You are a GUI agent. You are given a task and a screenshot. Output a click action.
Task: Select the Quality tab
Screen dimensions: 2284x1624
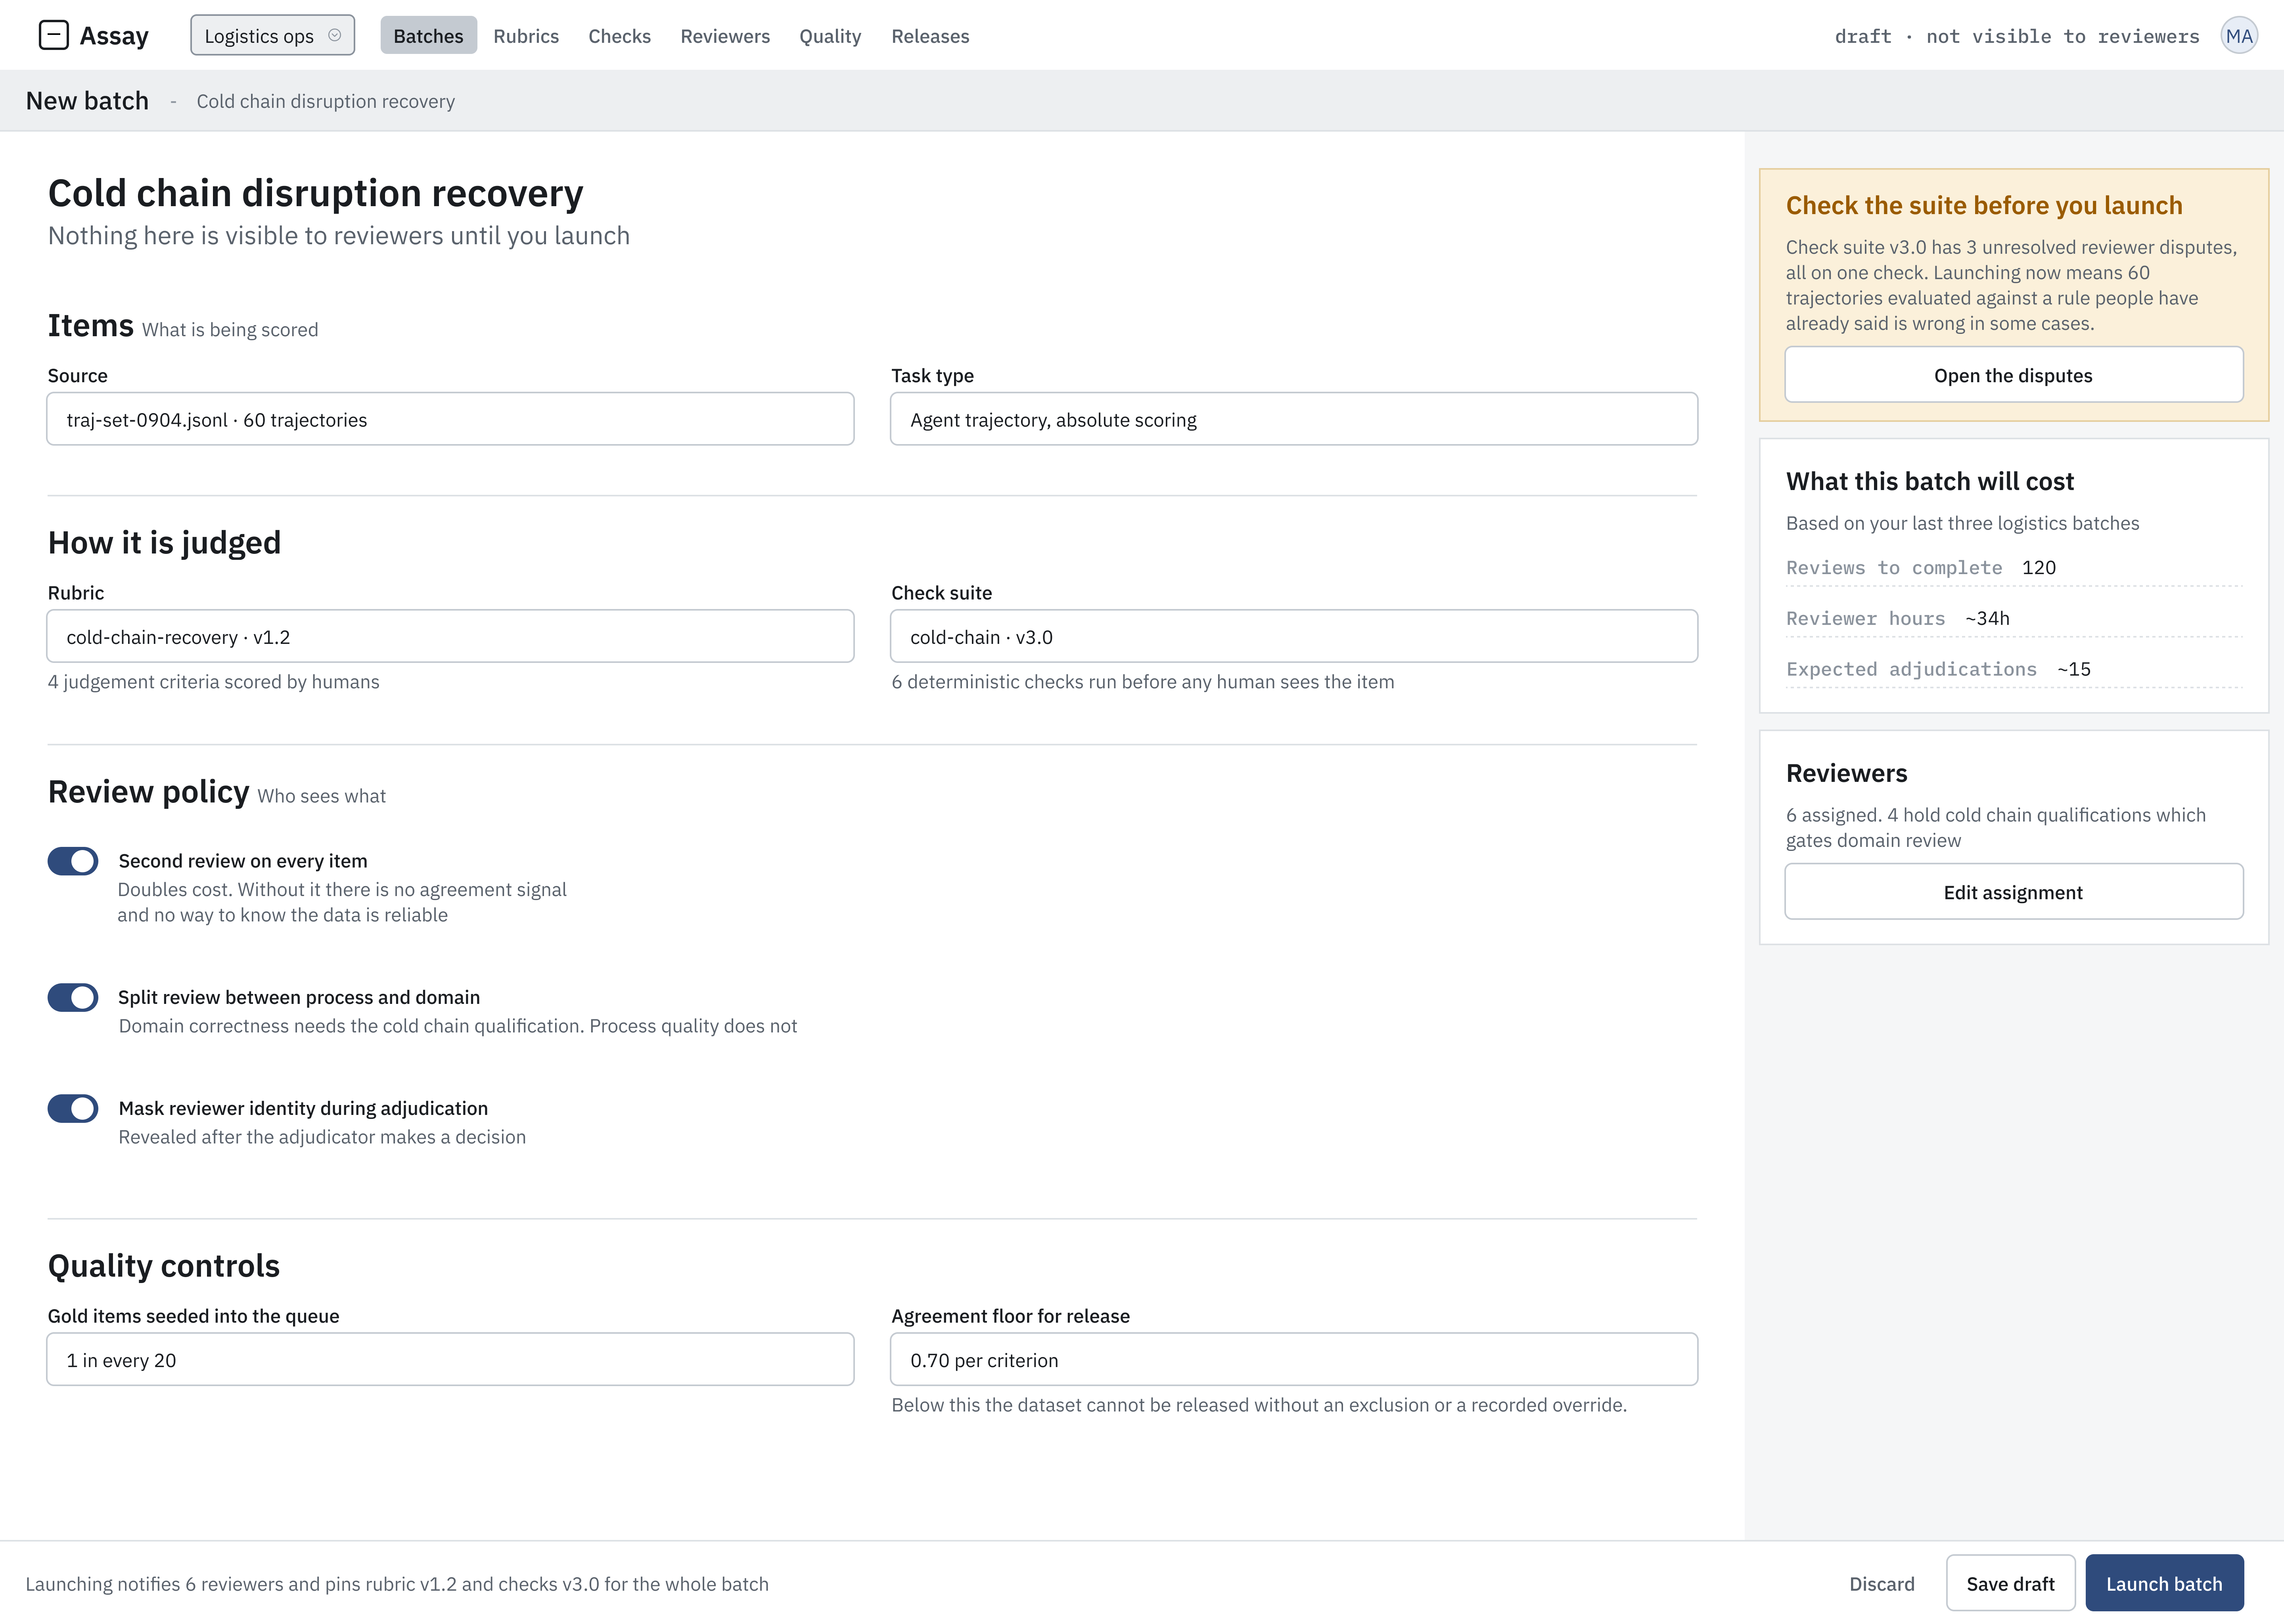pyautogui.click(x=830, y=36)
